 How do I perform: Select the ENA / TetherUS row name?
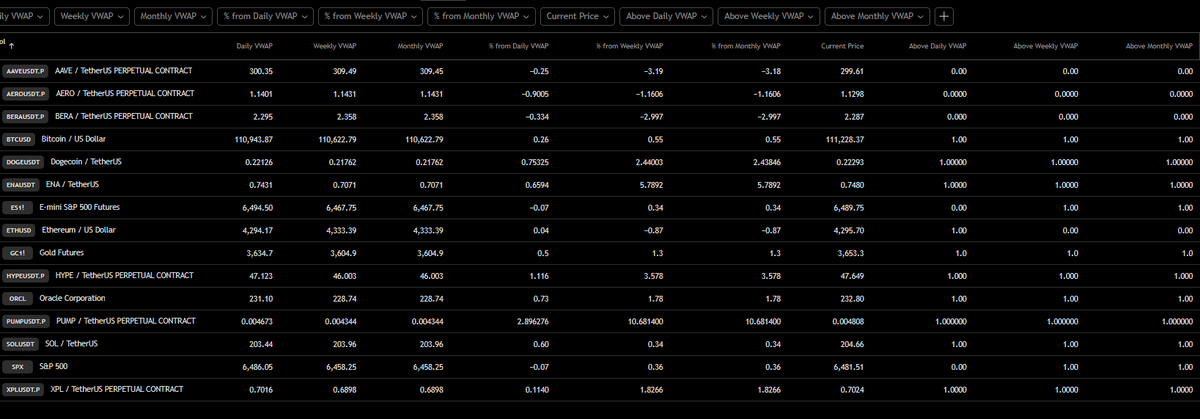click(x=72, y=184)
